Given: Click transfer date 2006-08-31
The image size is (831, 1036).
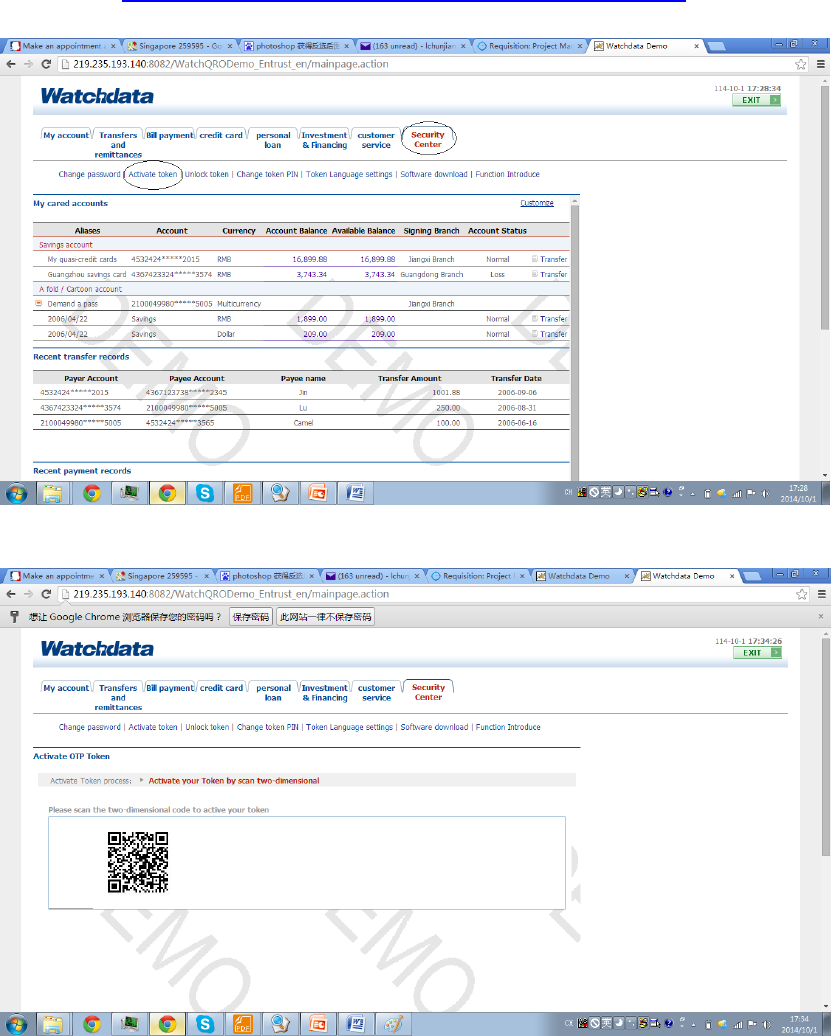Looking at the screenshot, I should tap(517, 408).
